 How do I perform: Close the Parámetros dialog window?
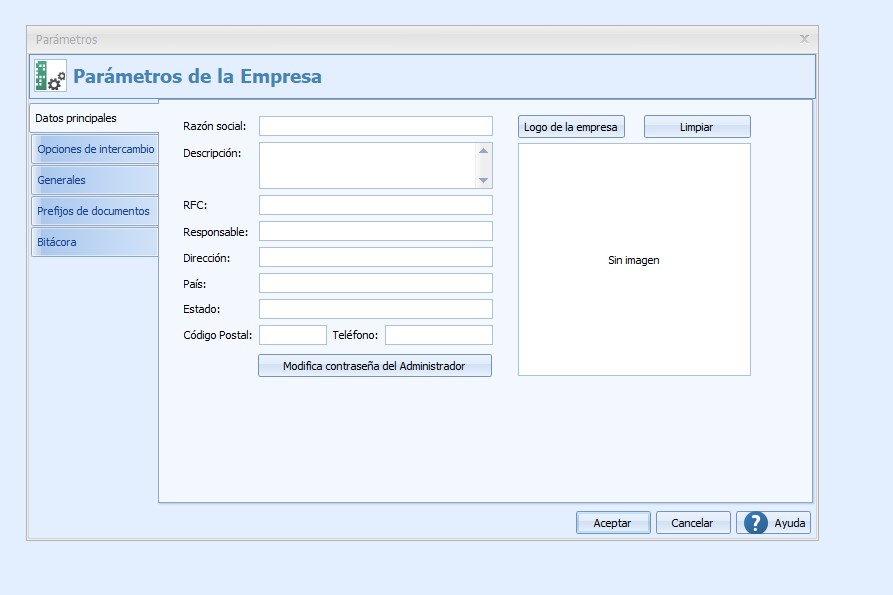click(804, 39)
